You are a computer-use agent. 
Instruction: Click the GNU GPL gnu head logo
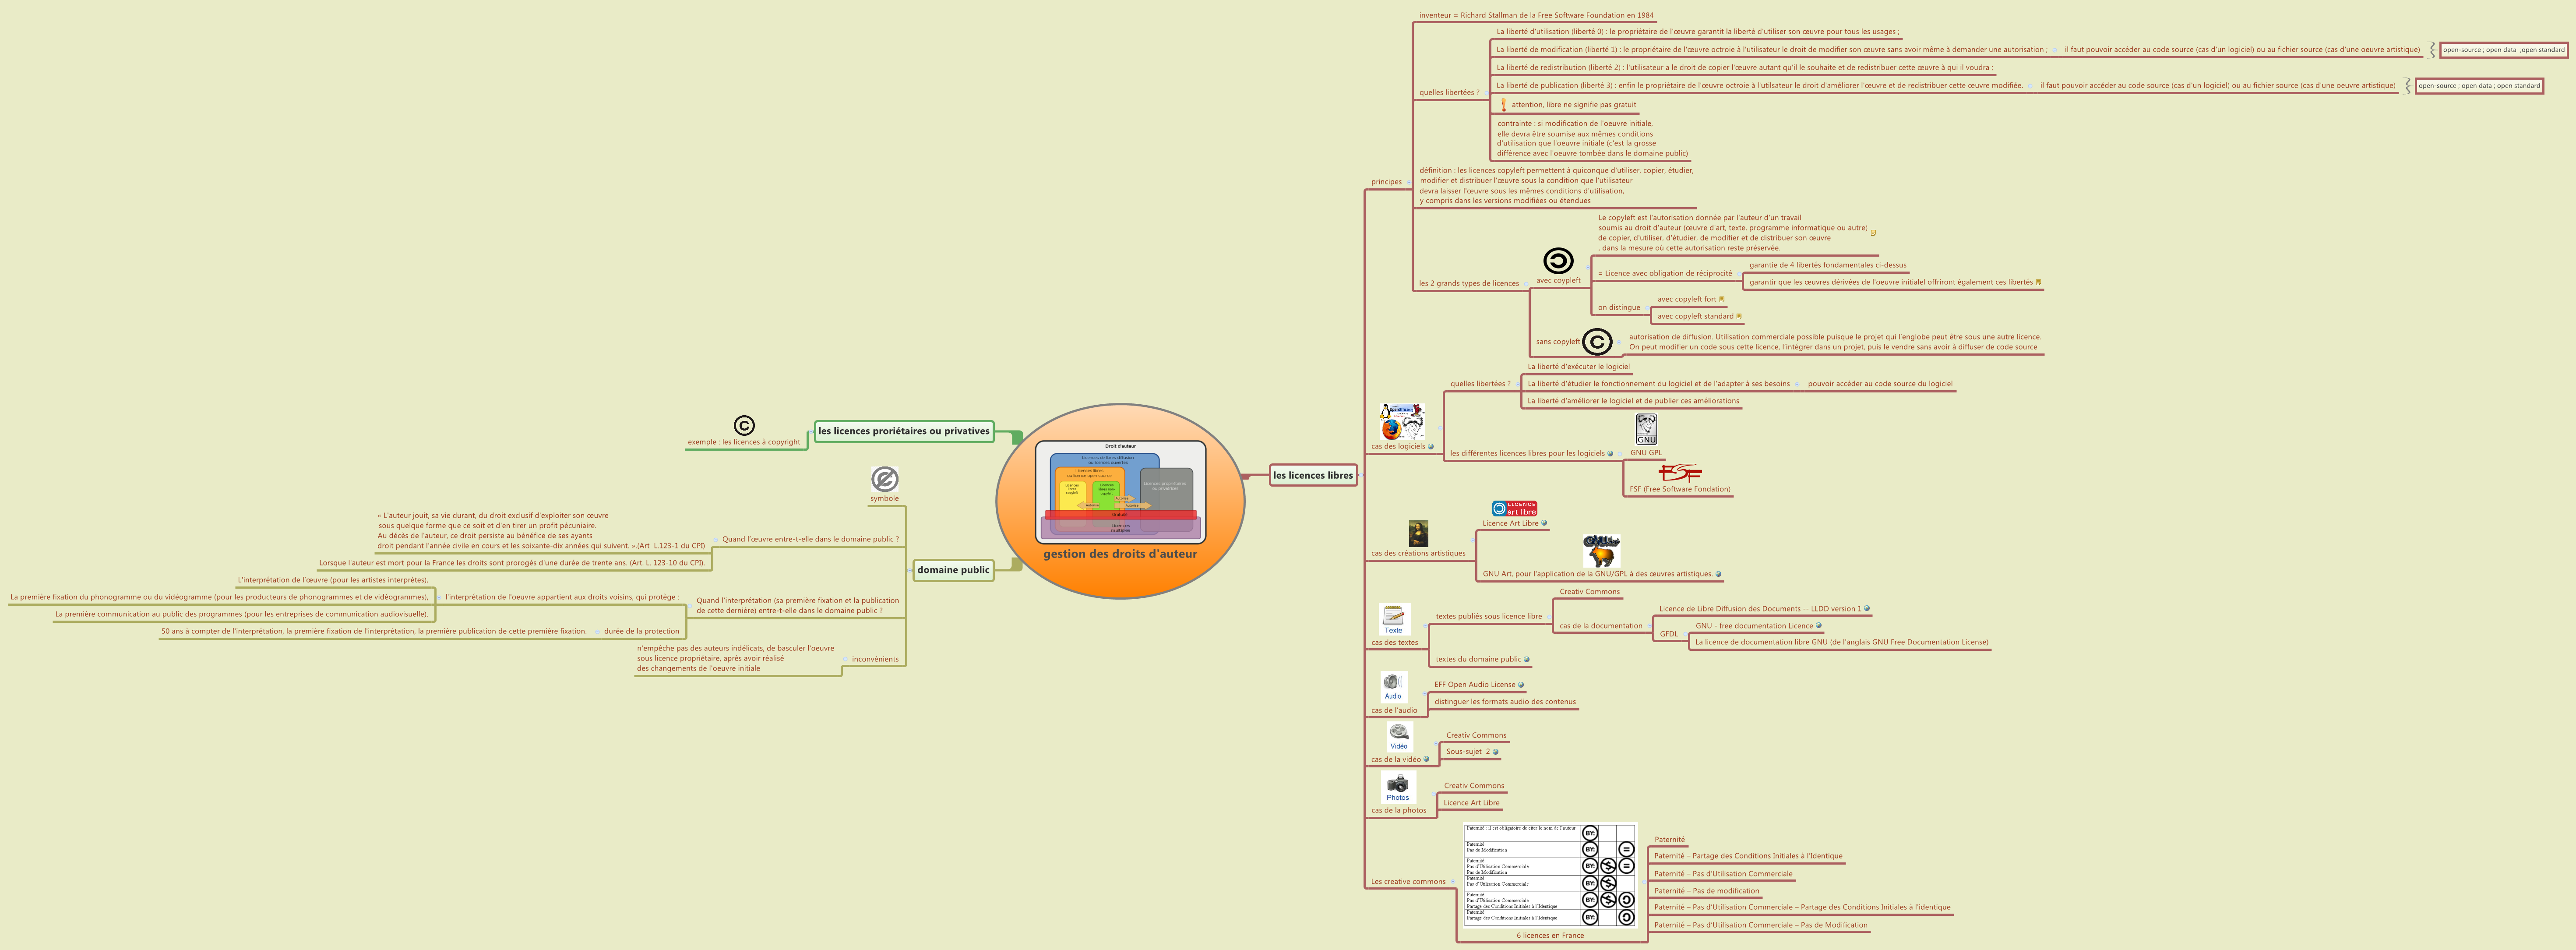[1646, 429]
